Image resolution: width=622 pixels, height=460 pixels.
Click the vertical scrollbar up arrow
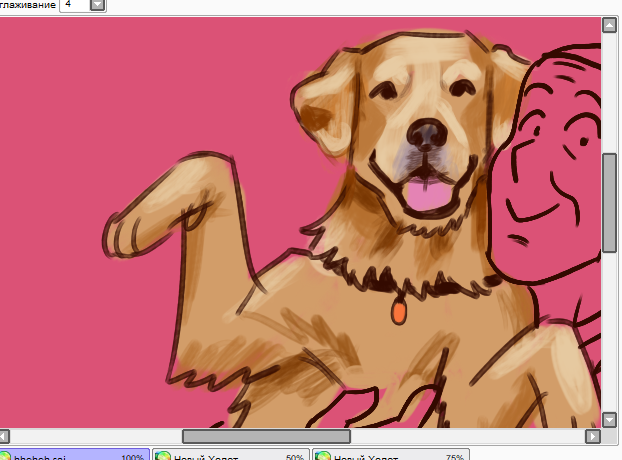pos(609,25)
